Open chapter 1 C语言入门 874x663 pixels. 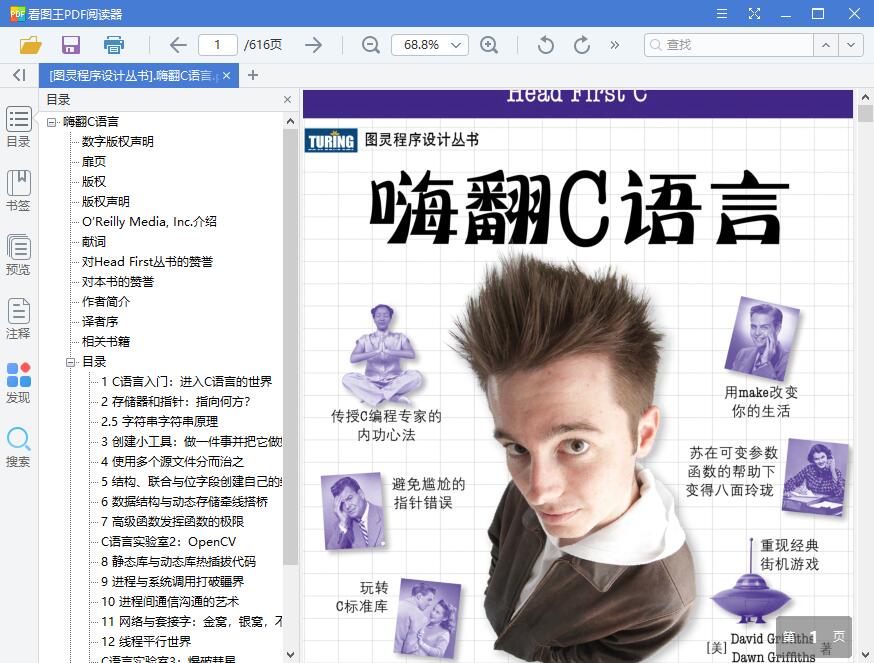(x=187, y=382)
